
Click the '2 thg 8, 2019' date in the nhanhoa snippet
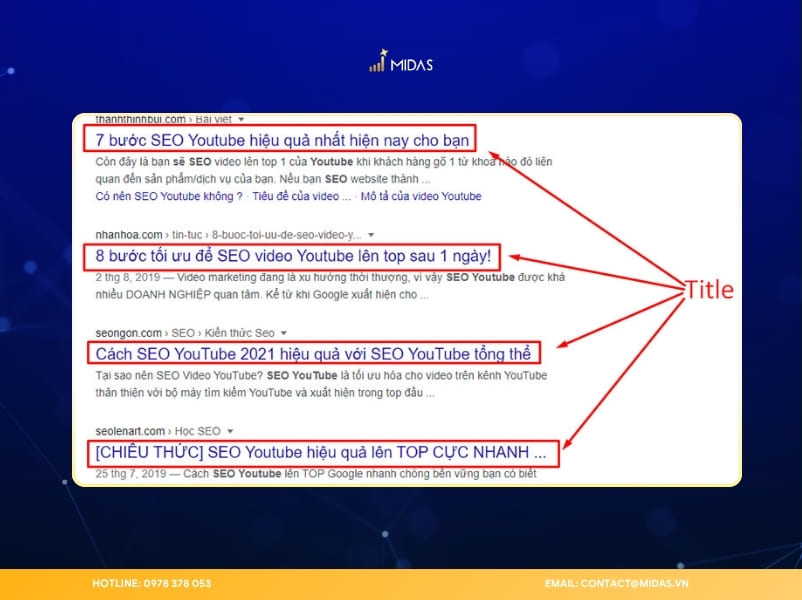(128, 277)
